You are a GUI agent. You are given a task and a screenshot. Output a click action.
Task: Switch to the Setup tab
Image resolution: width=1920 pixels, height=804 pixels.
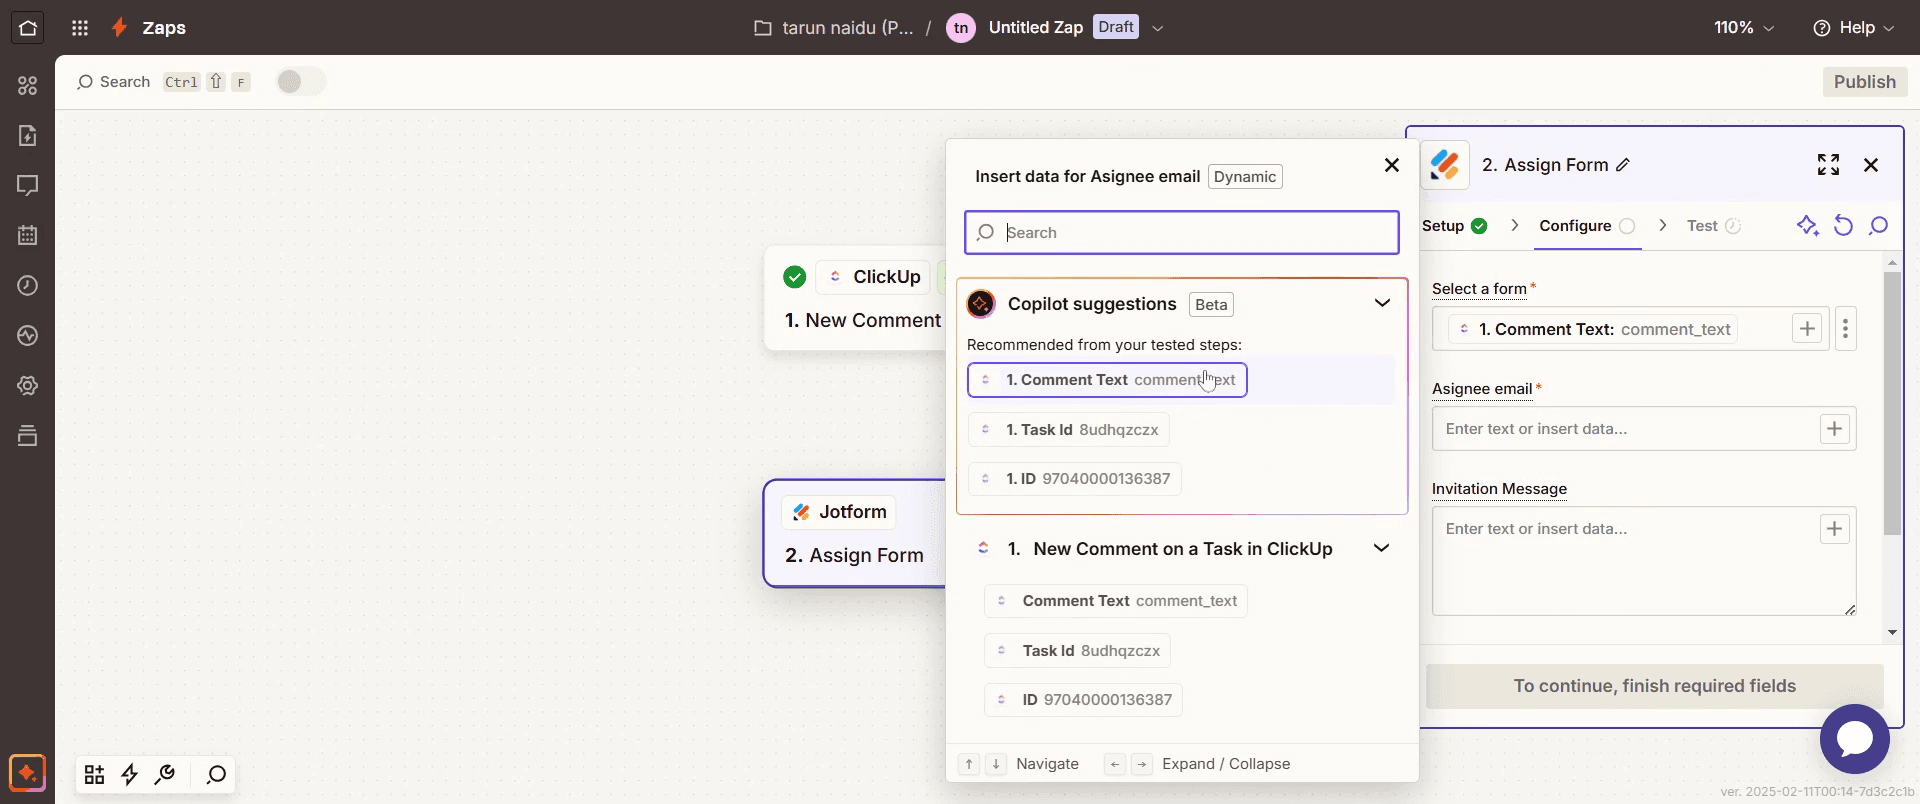point(1454,226)
